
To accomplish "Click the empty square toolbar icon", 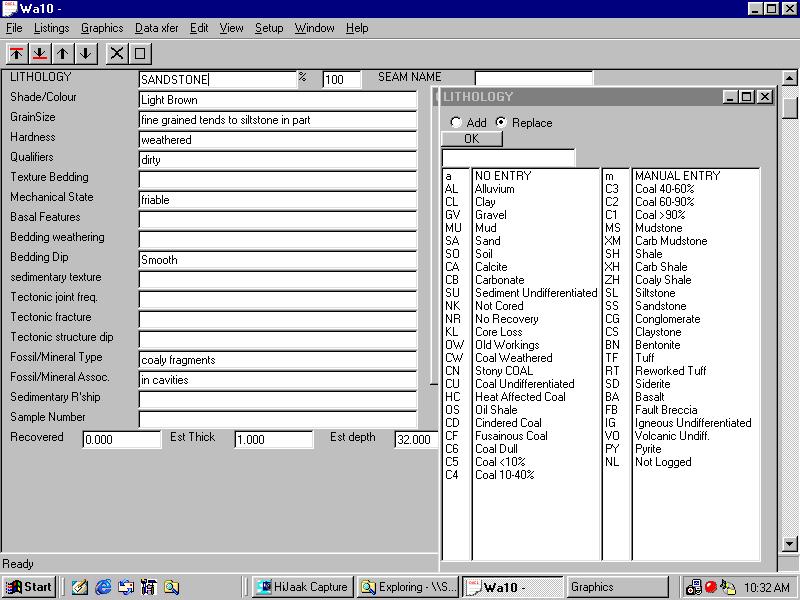I will [140, 53].
